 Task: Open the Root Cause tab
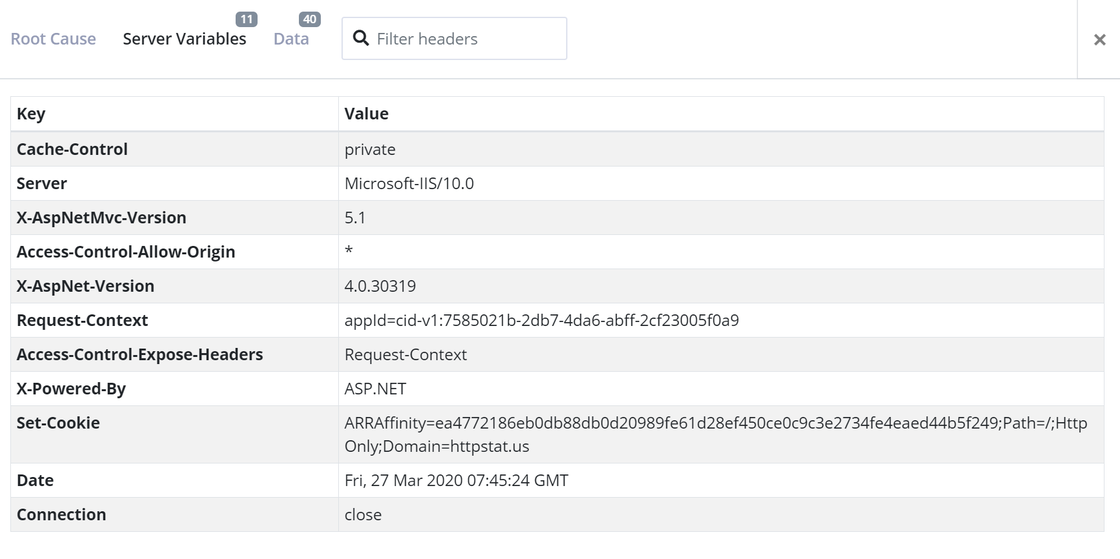coord(53,39)
